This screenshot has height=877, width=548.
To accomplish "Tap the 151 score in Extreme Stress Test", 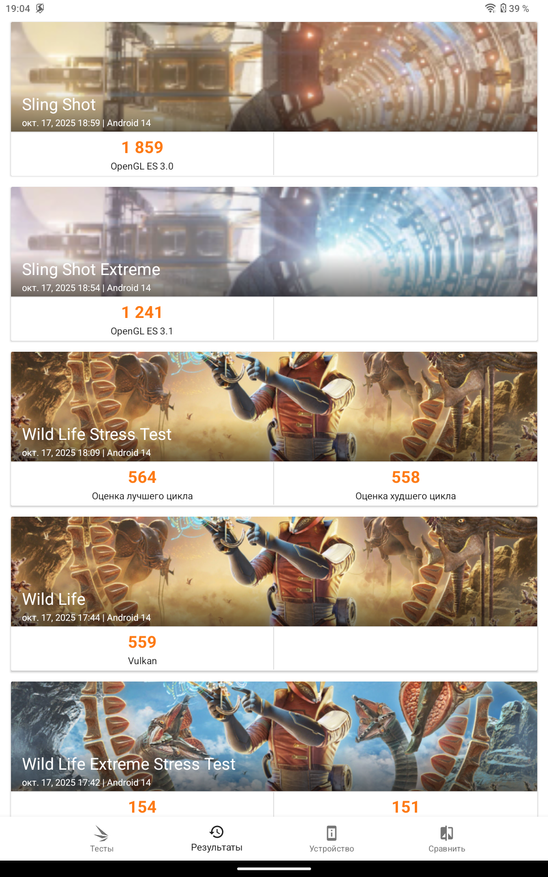I will pyautogui.click(x=405, y=807).
